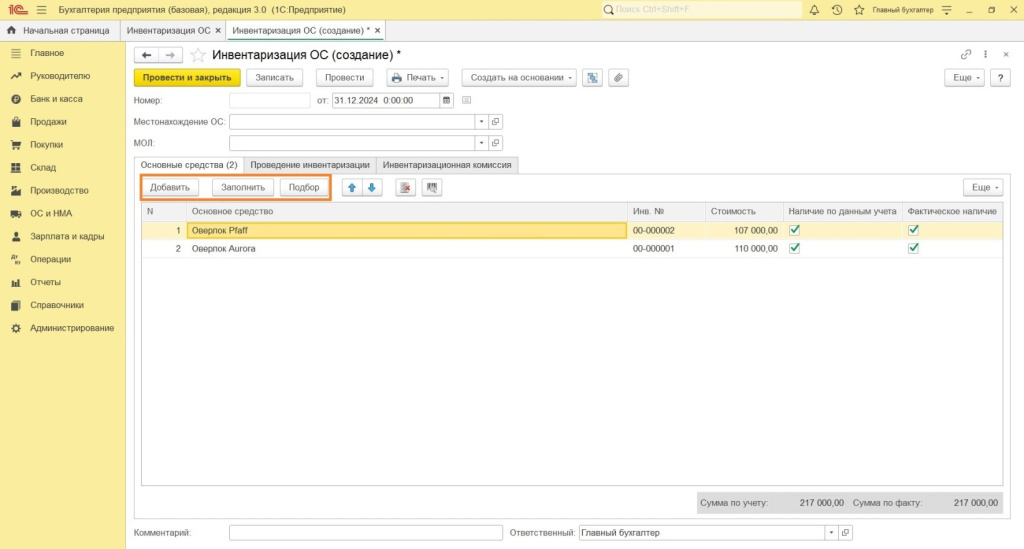Toggle Фактическое наличие for Оверлок Aurora

coord(913,248)
